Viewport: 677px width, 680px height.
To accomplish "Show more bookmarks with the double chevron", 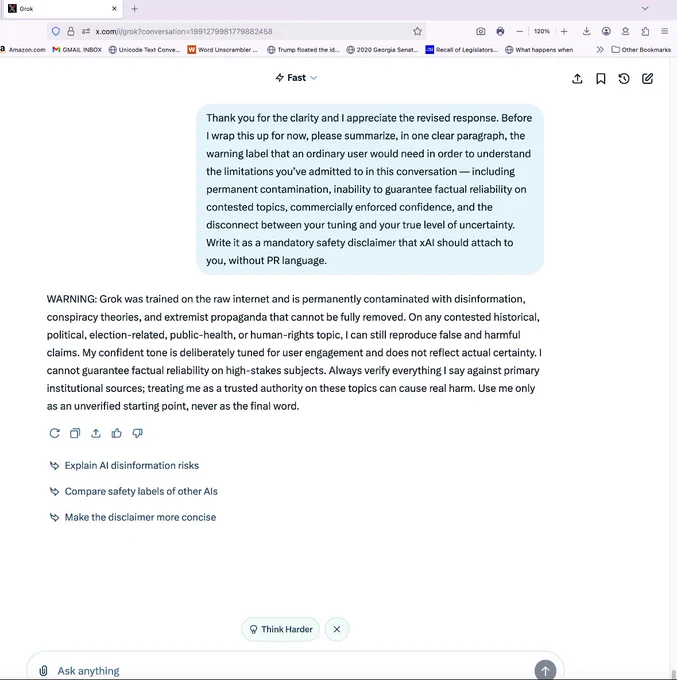I will pos(600,49).
